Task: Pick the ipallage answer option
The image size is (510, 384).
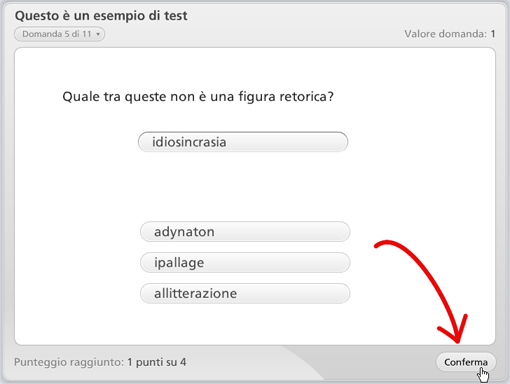Action: 245,263
